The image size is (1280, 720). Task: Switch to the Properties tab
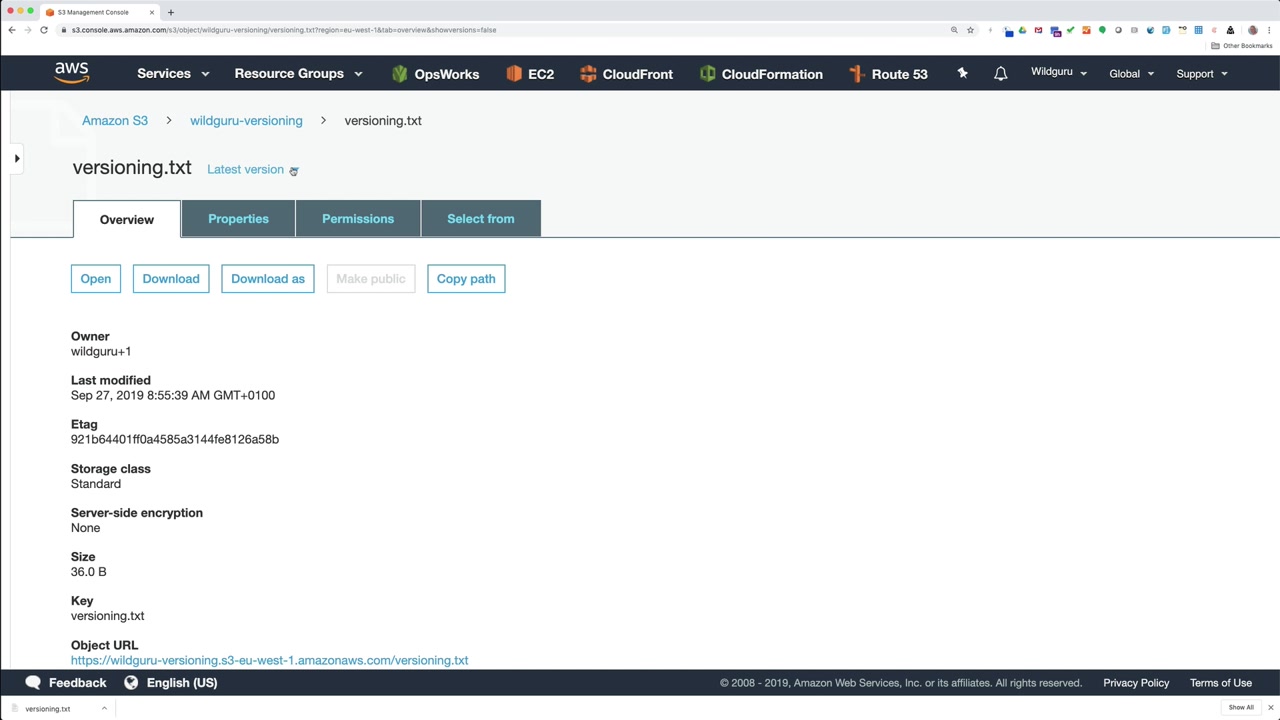coord(238,219)
